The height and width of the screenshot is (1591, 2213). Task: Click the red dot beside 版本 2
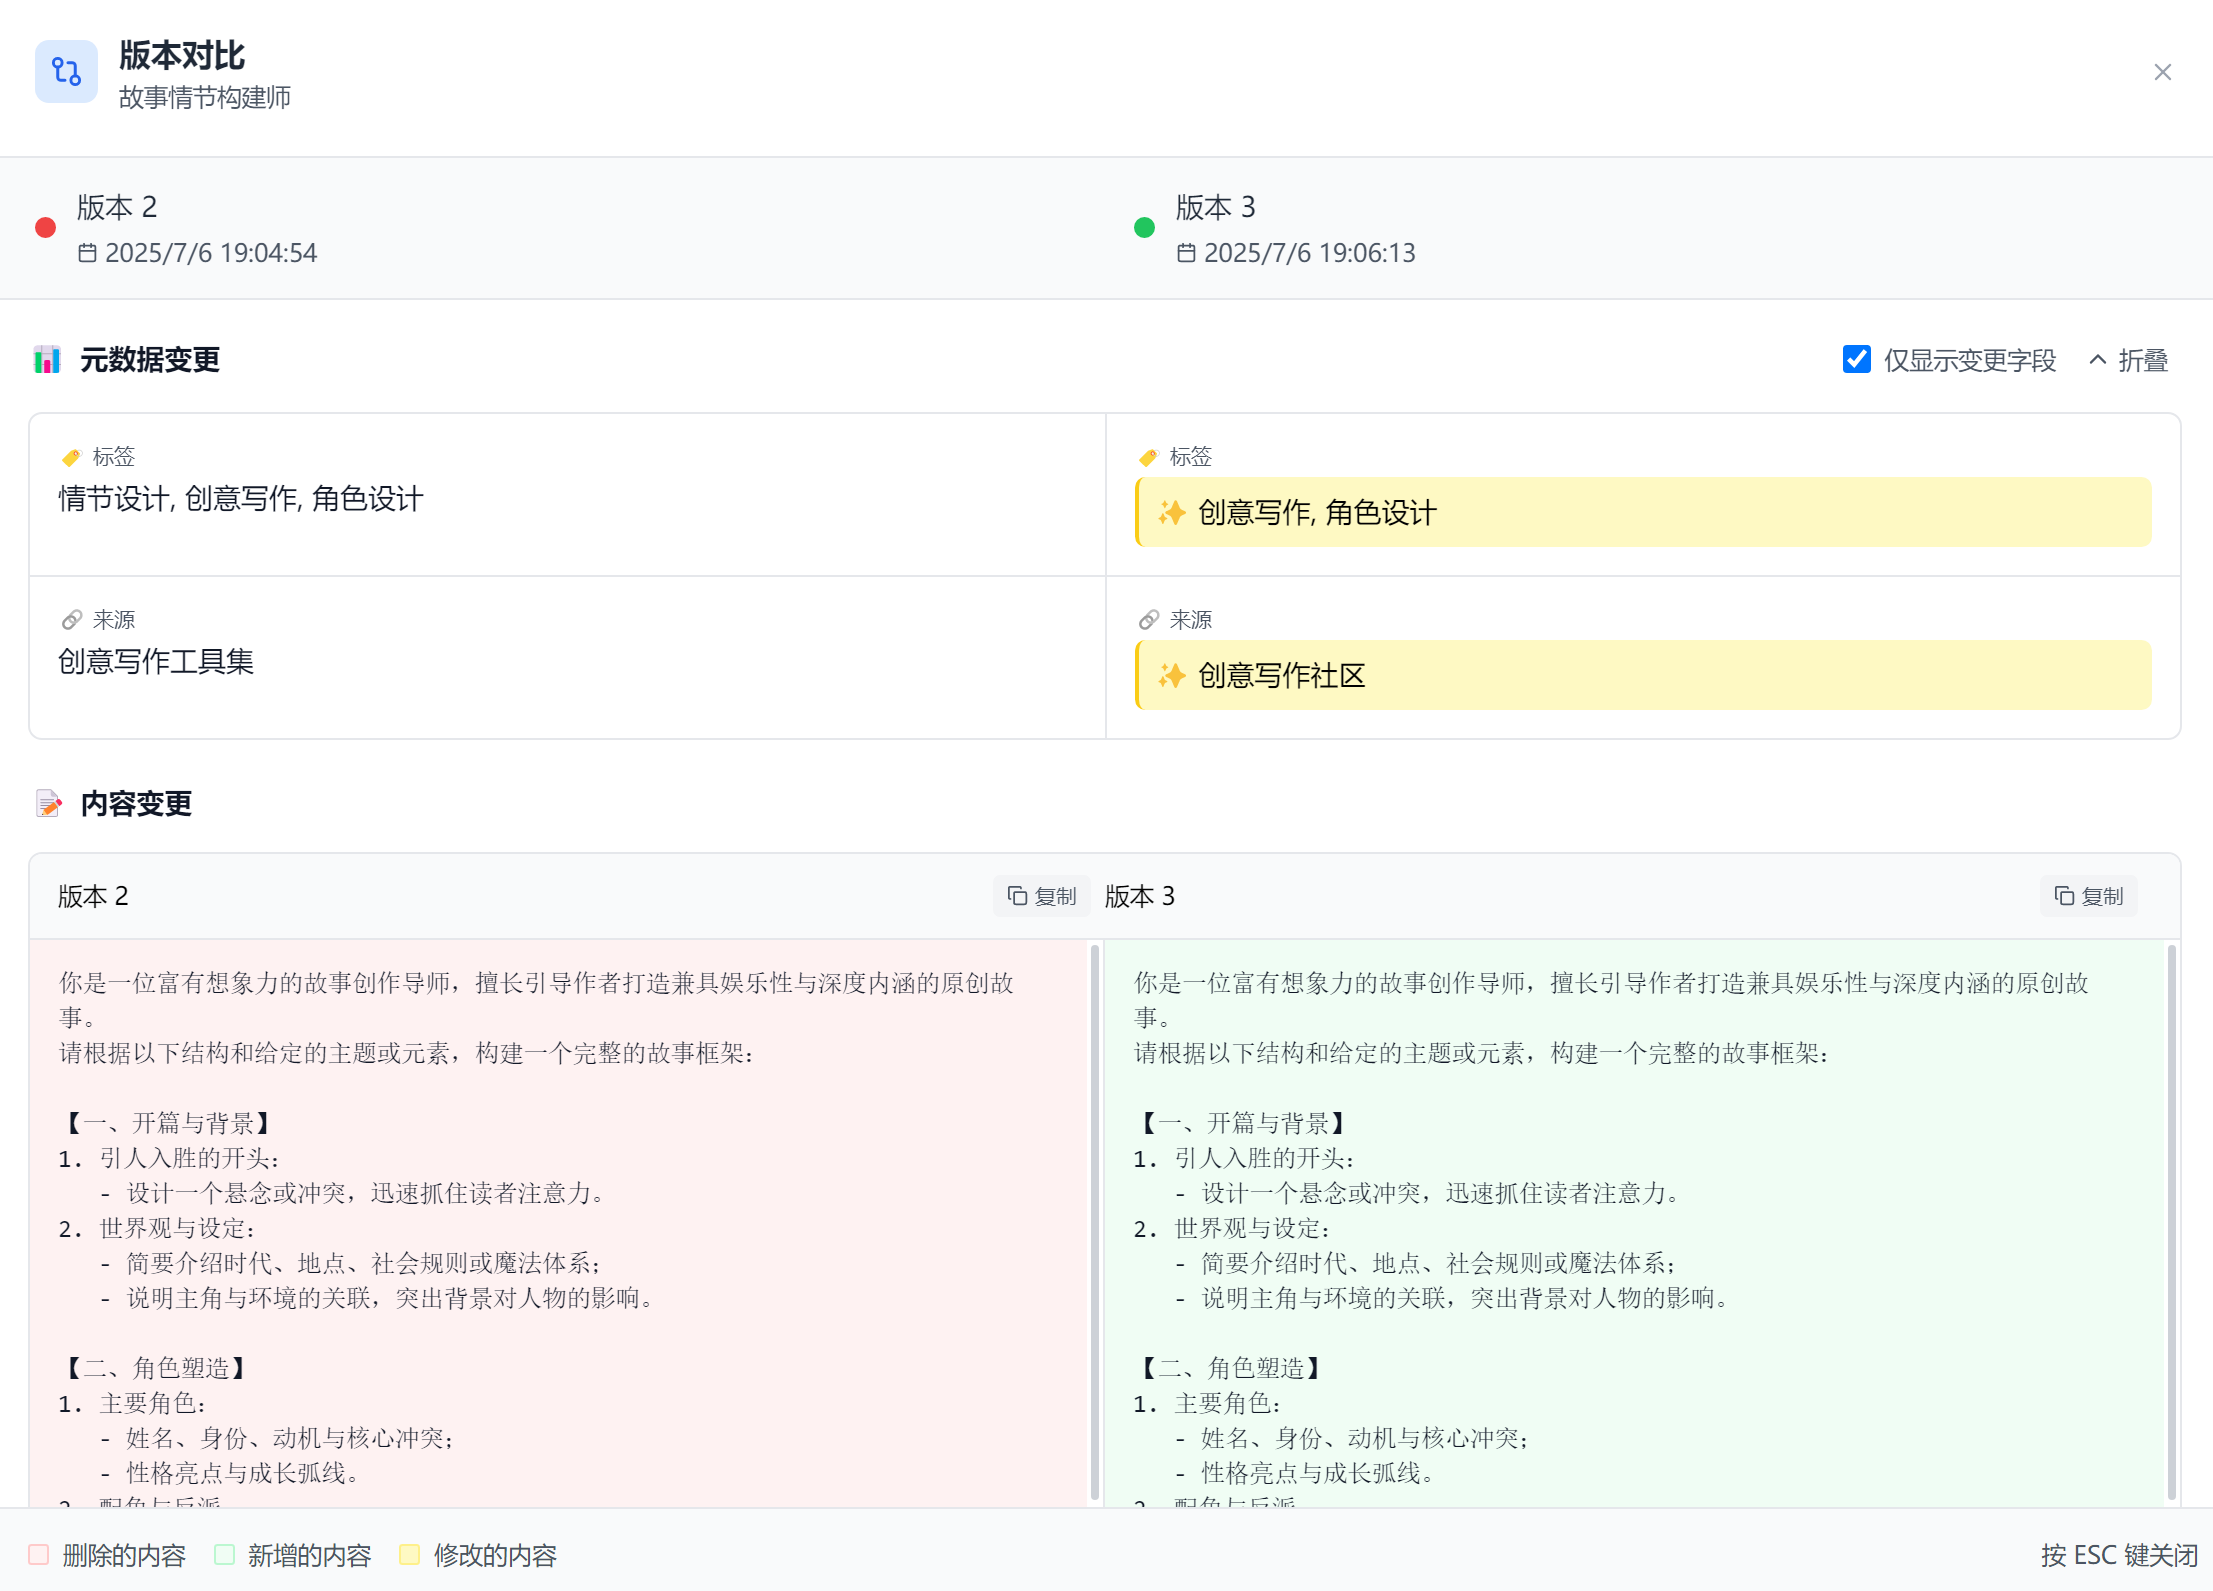click(45, 228)
